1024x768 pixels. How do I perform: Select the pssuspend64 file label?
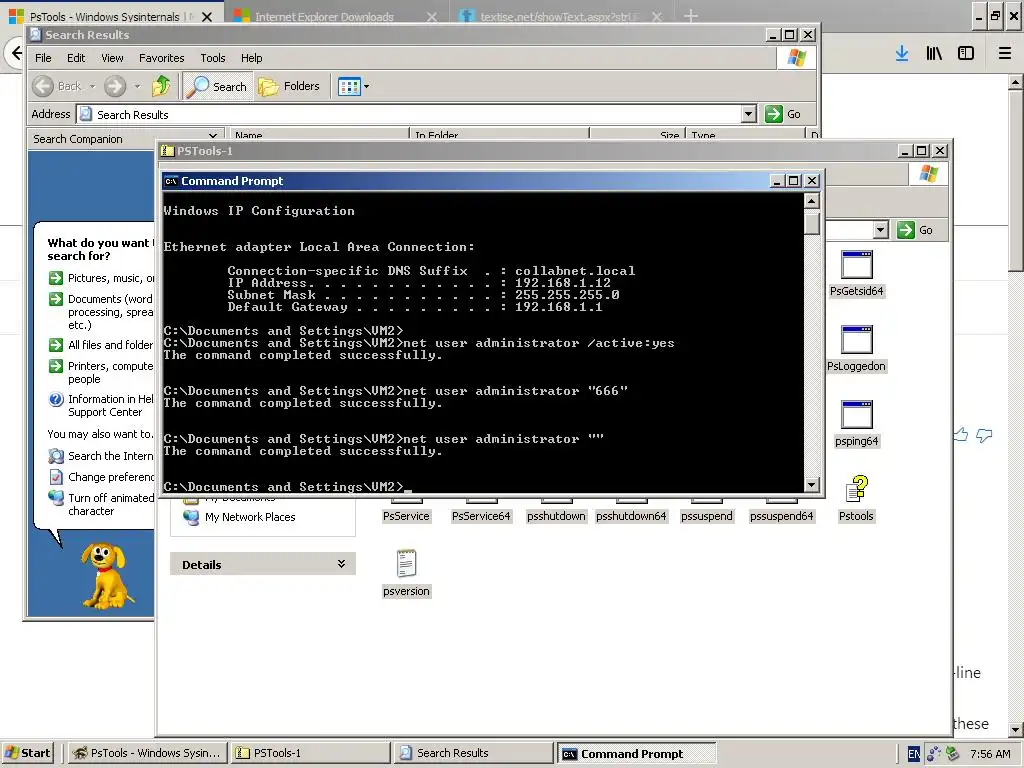[782, 516]
